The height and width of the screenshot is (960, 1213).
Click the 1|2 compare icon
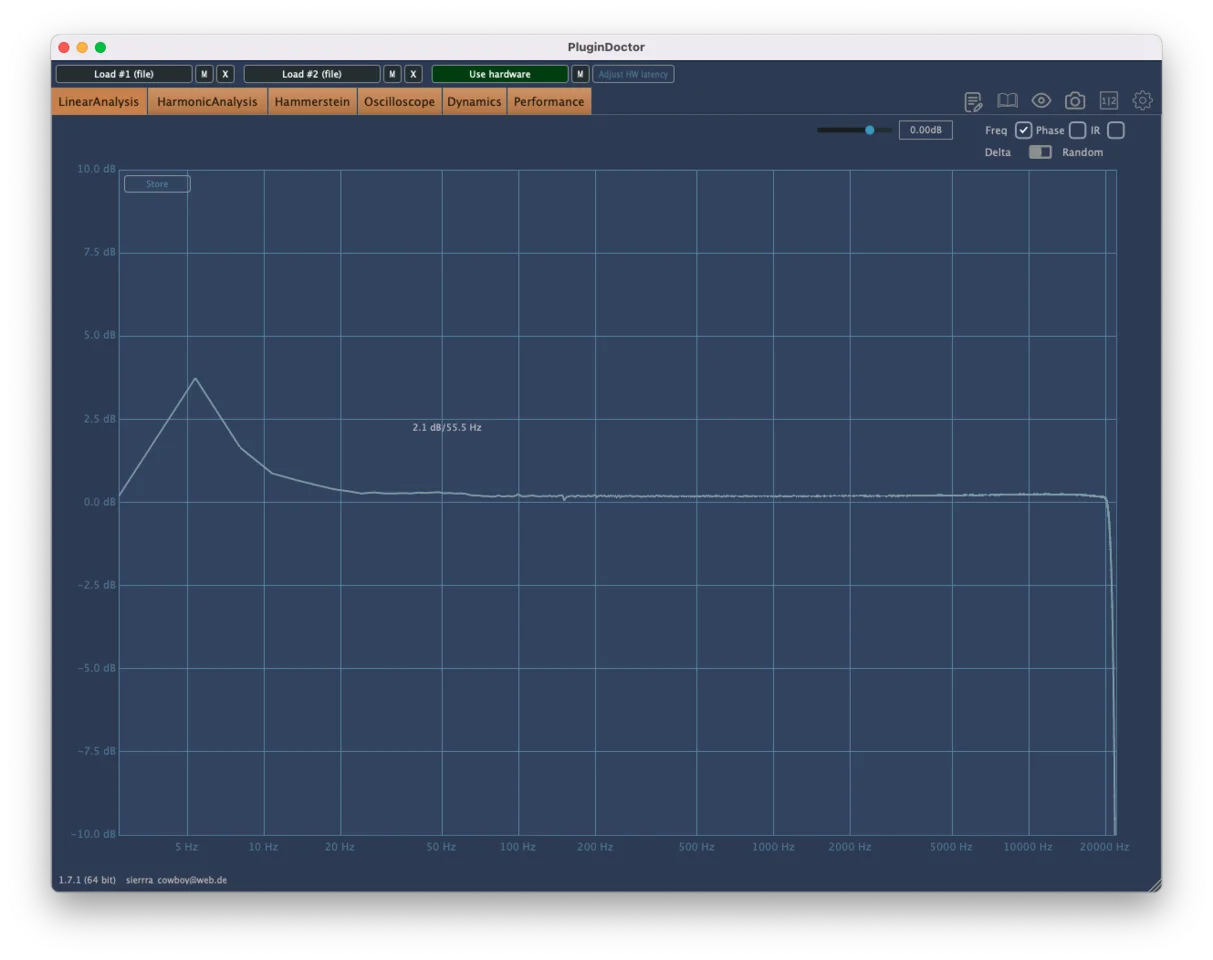pyautogui.click(x=1109, y=101)
